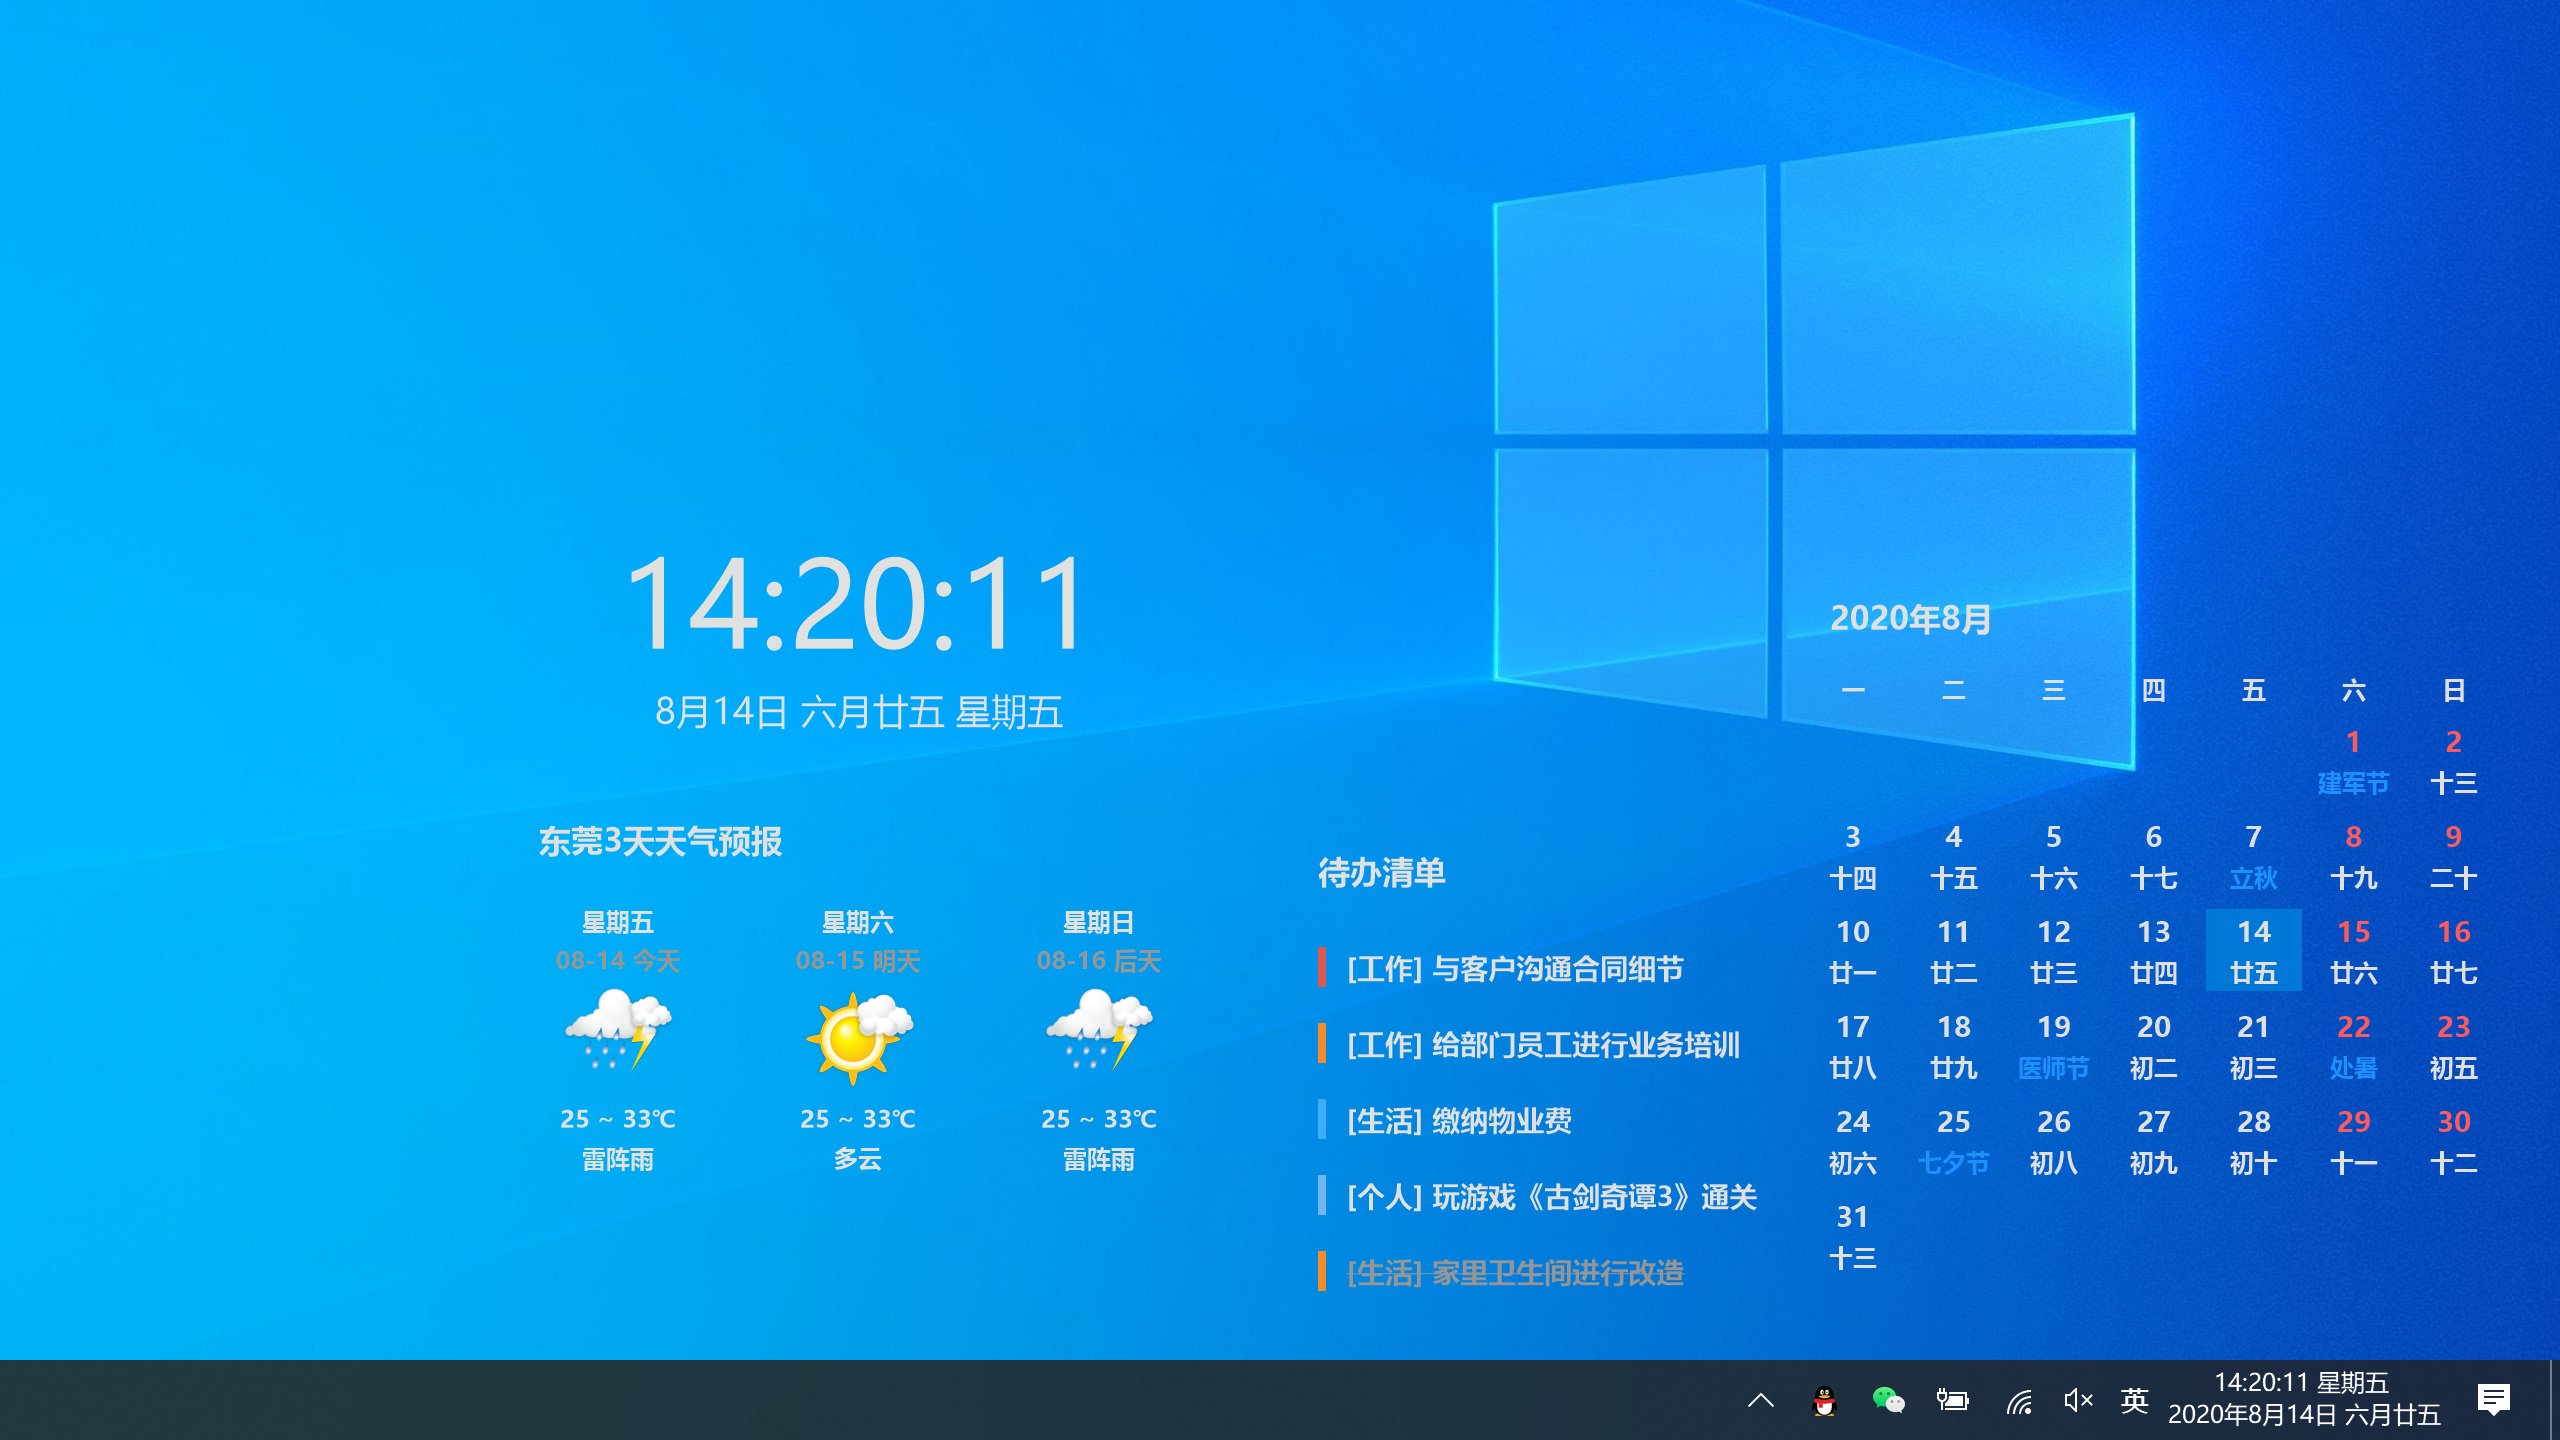Click the sunny cloudy icon for 星期六

pos(858,1036)
